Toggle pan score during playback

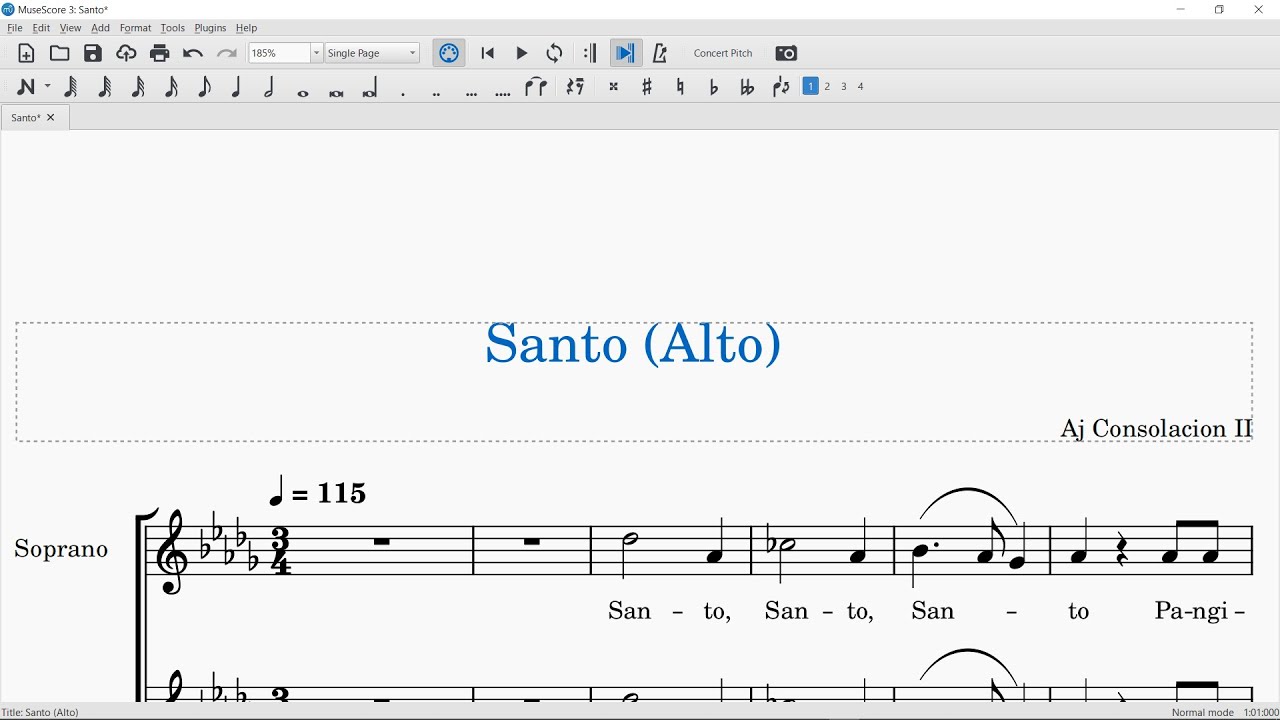click(x=626, y=53)
